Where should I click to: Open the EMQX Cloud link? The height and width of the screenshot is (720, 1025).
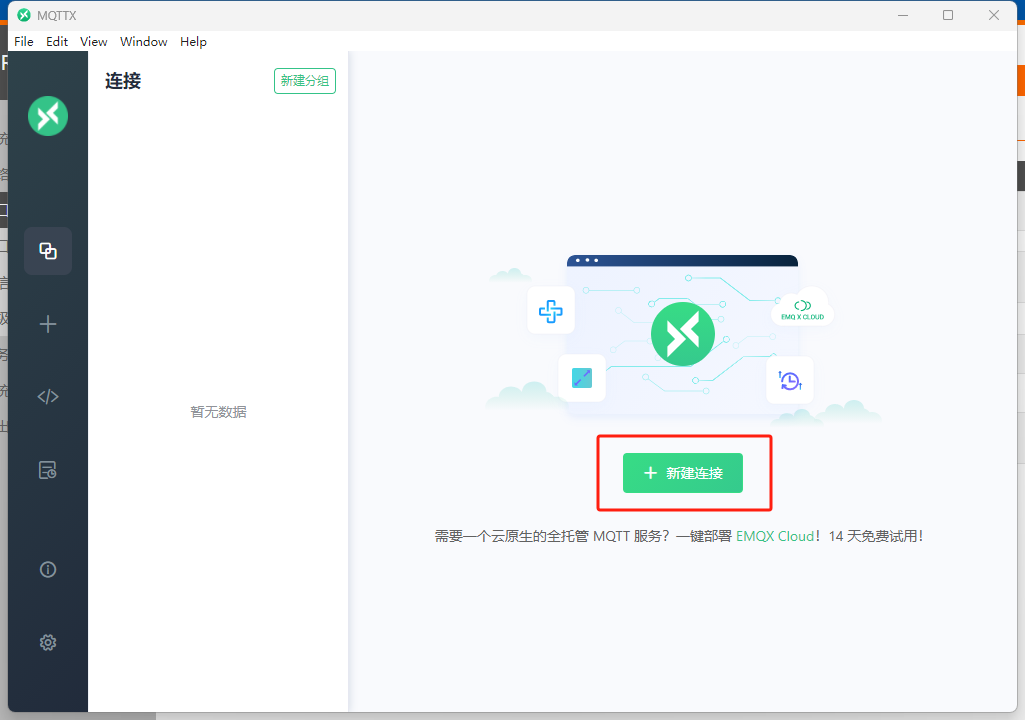click(775, 536)
